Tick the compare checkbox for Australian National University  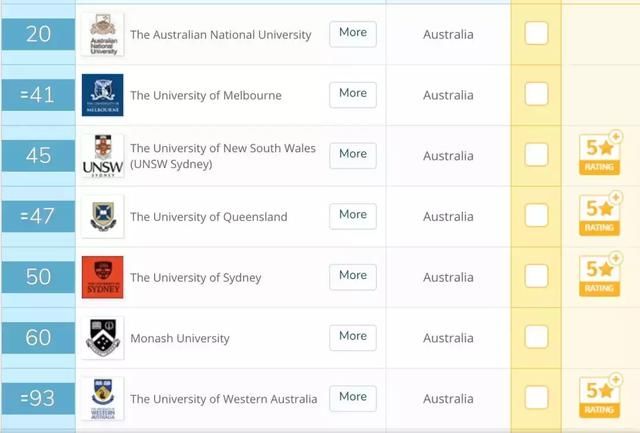[536, 33]
